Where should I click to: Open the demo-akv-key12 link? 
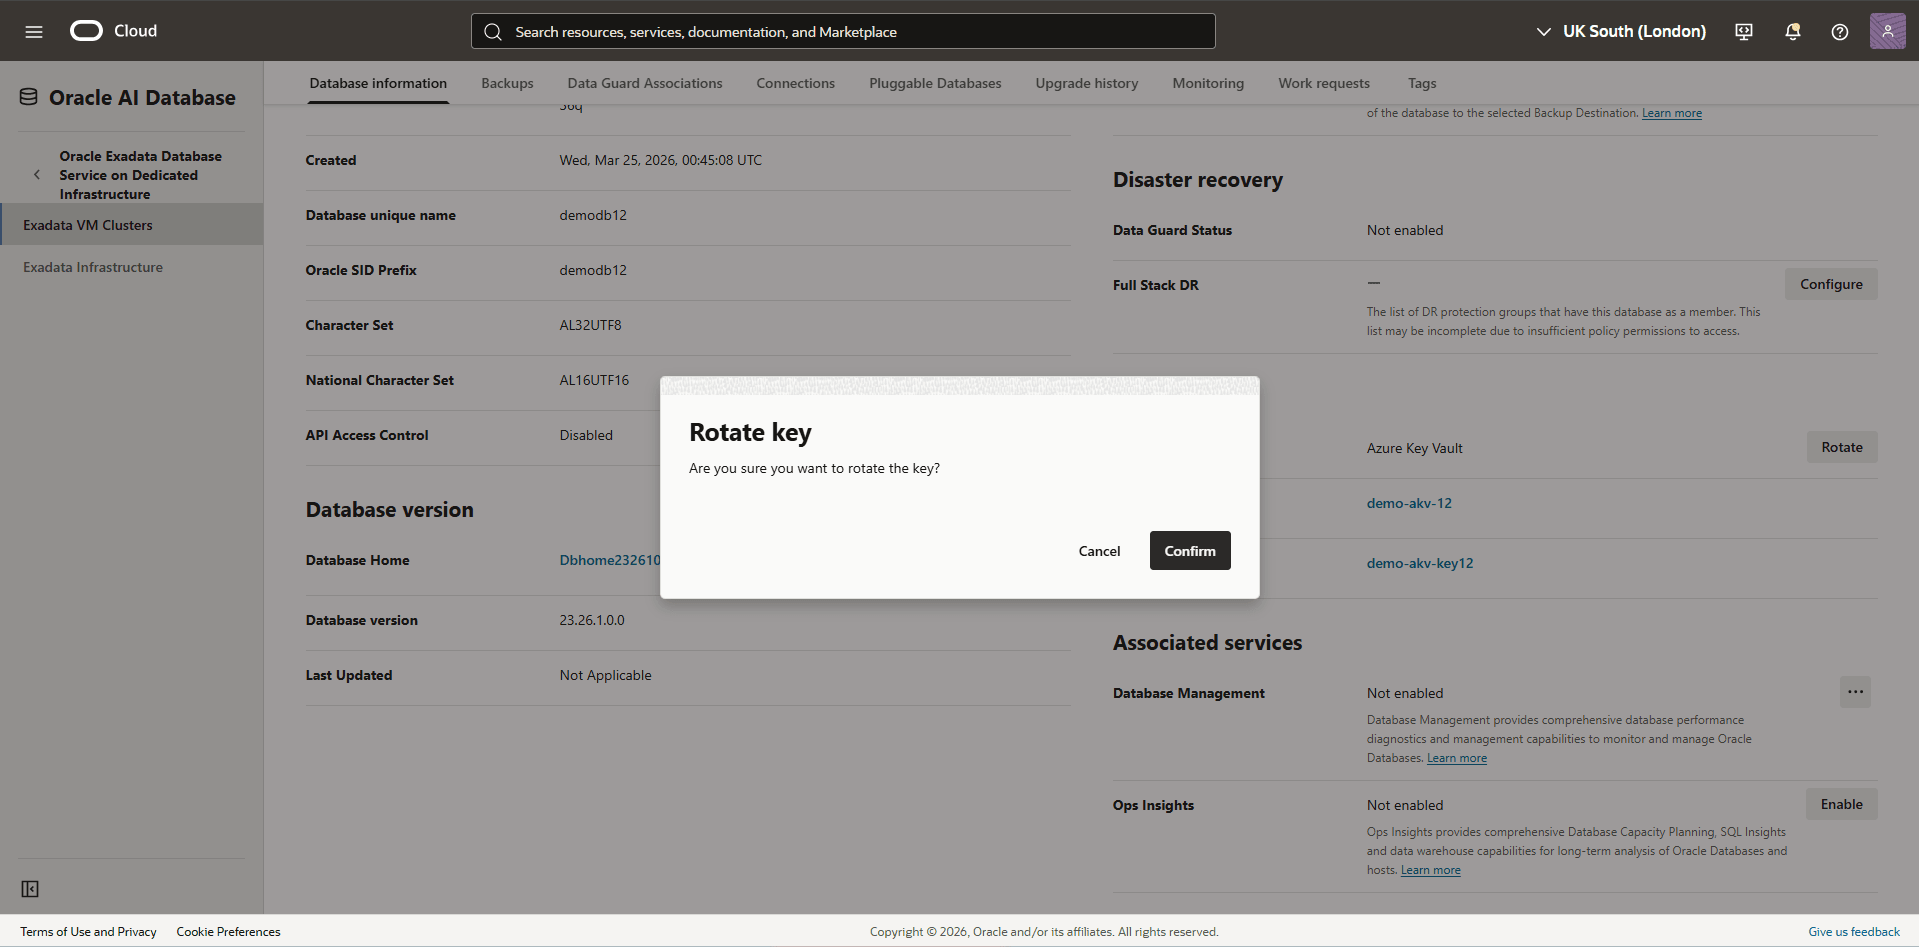pyautogui.click(x=1419, y=562)
